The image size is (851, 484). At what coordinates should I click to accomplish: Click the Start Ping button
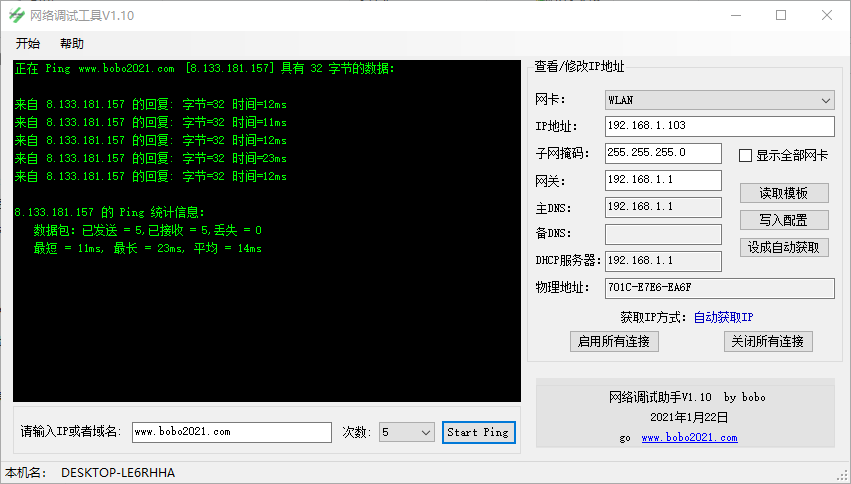click(478, 432)
